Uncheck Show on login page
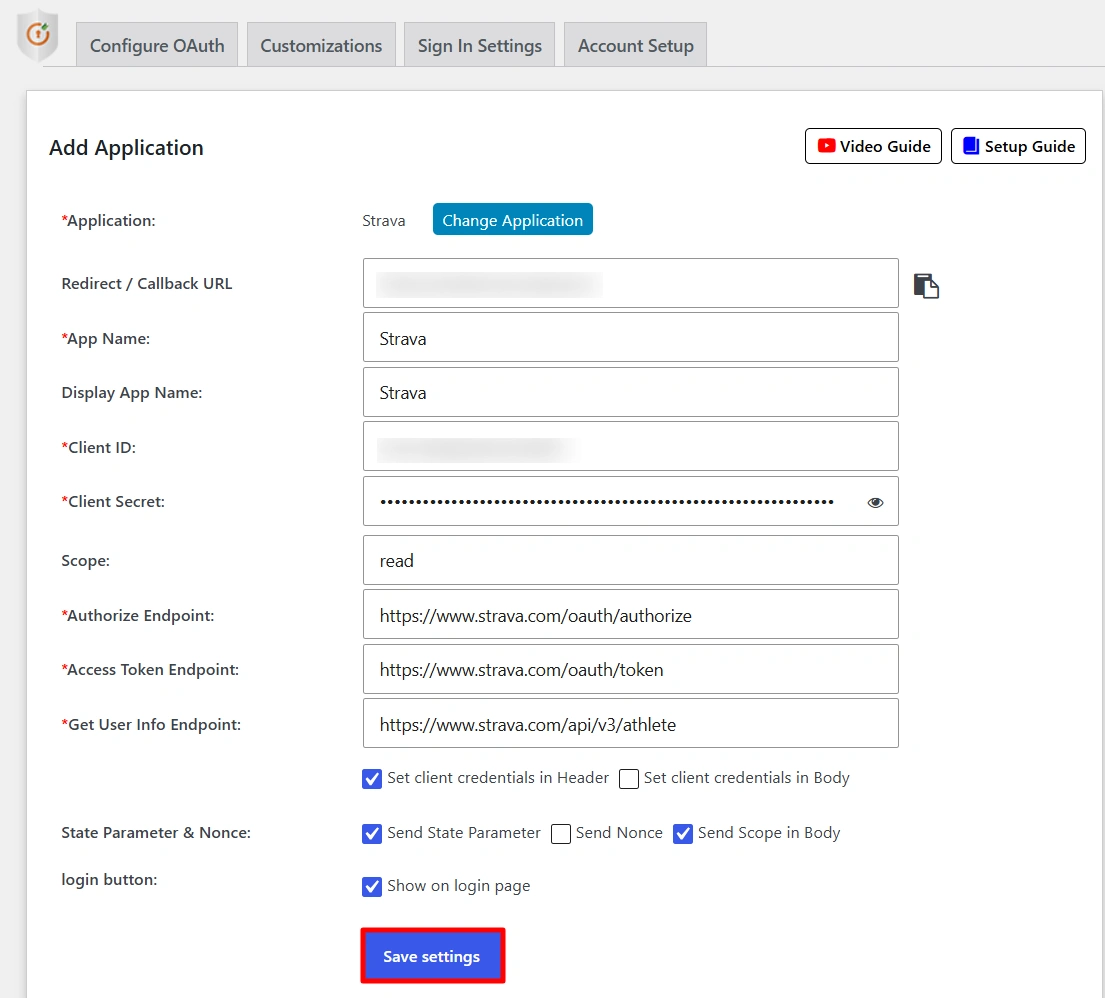This screenshot has height=998, width=1105. pos(372,886)
